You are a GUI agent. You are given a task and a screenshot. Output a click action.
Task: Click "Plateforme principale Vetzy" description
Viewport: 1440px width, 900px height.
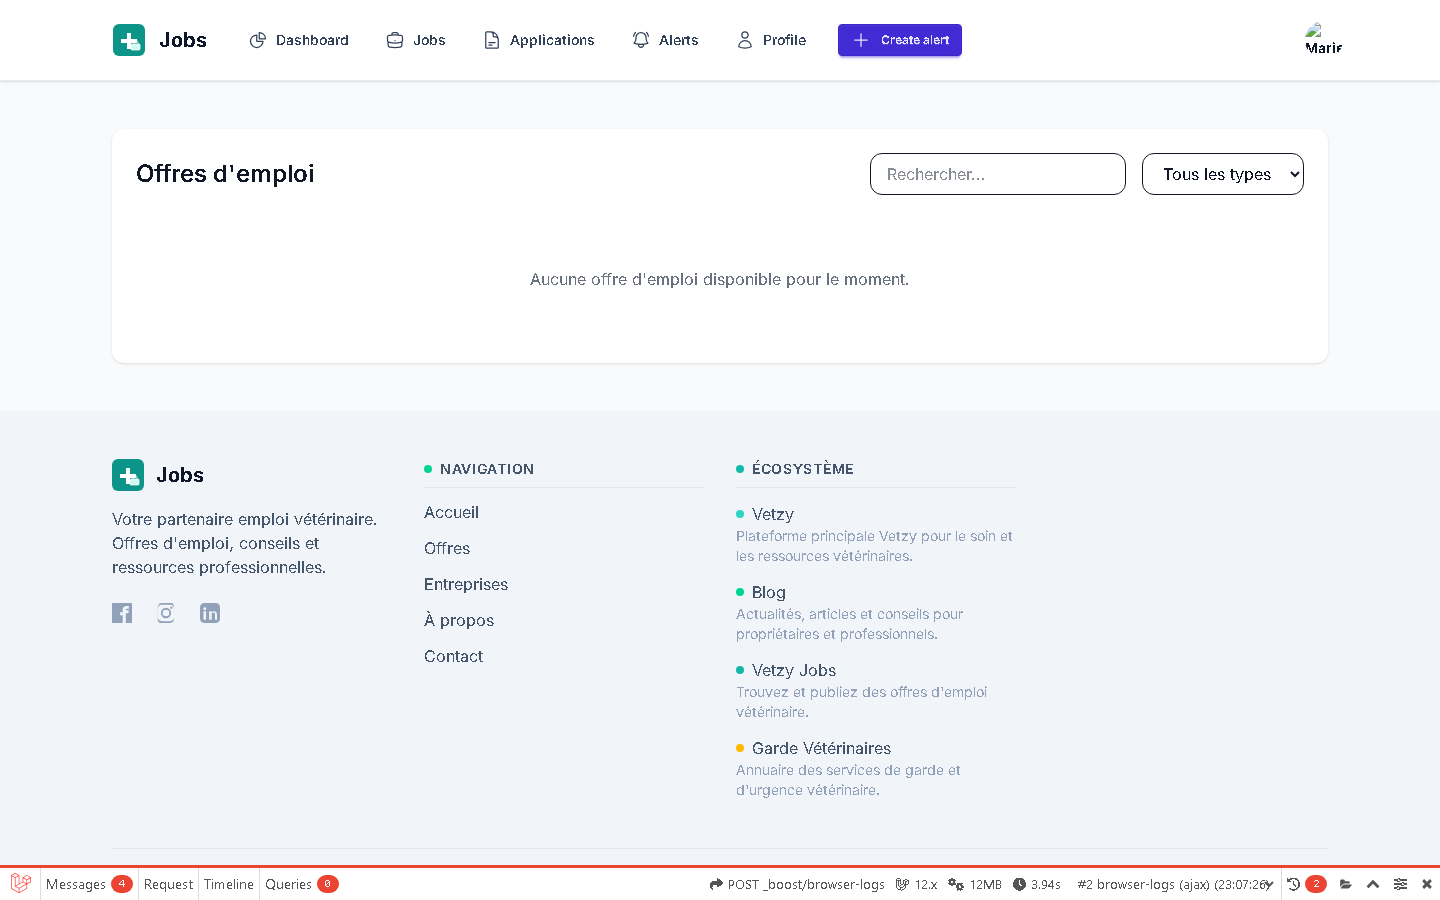pos(874,546)
